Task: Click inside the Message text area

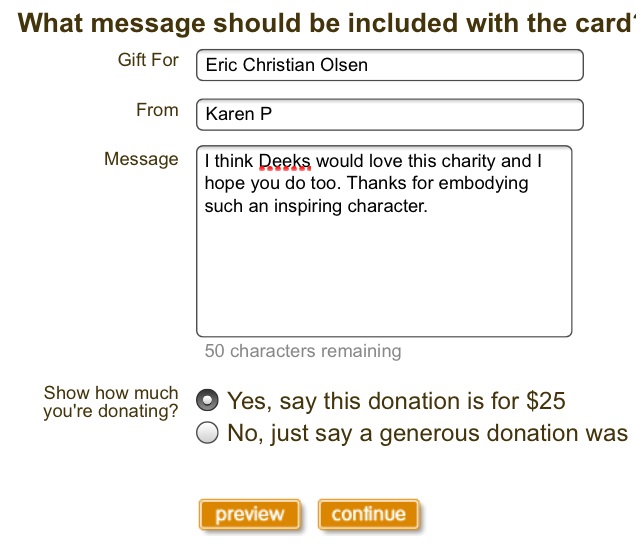Action: coord(384,270)
